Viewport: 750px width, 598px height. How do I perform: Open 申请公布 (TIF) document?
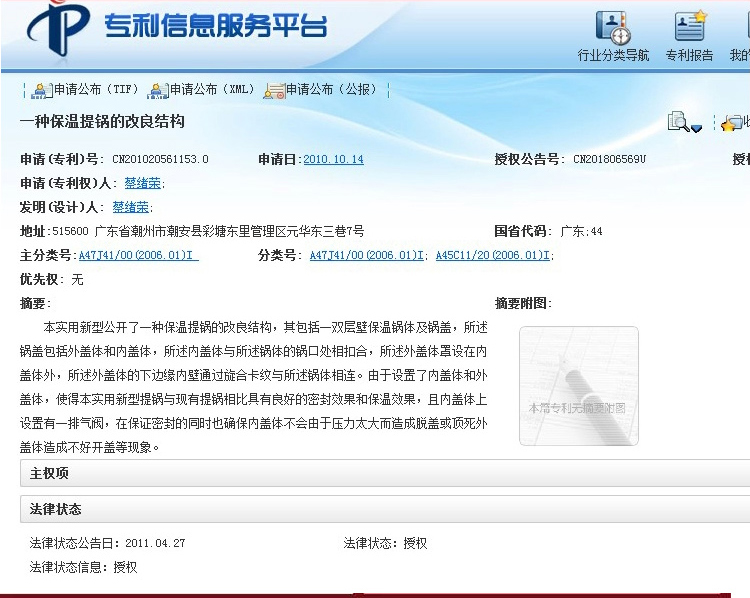[96, 89]
